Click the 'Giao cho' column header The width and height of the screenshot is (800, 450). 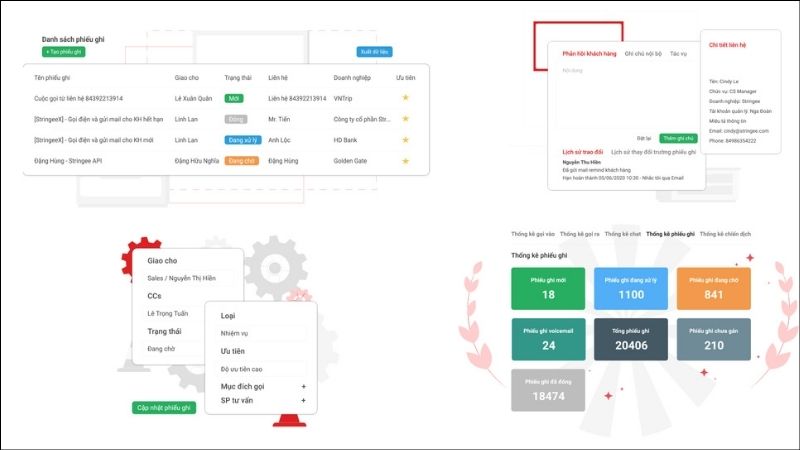click(187, 78)
